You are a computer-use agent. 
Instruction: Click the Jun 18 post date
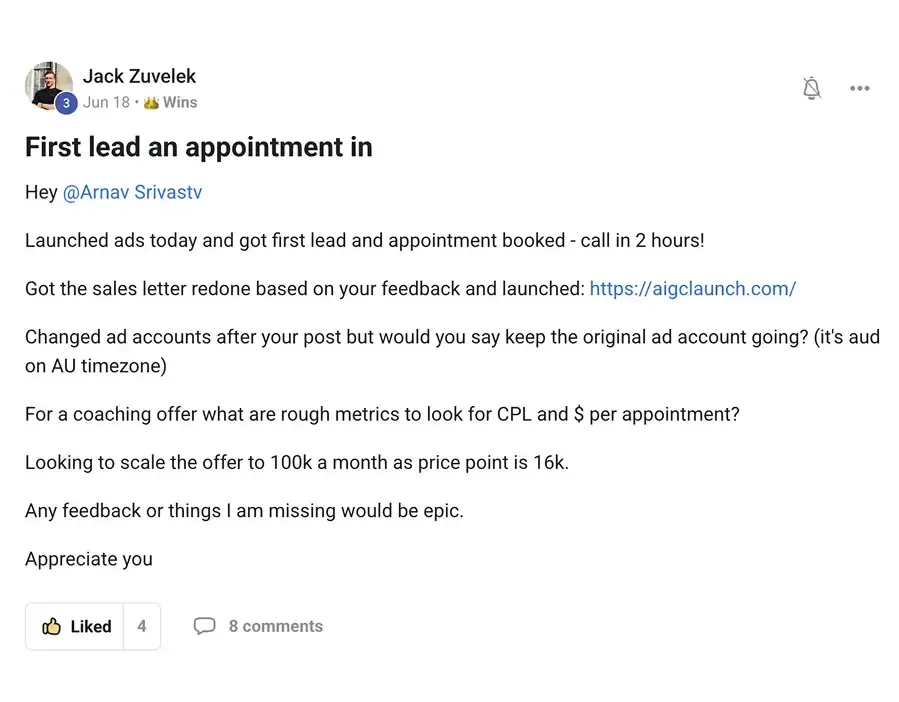tap(106, 102)
